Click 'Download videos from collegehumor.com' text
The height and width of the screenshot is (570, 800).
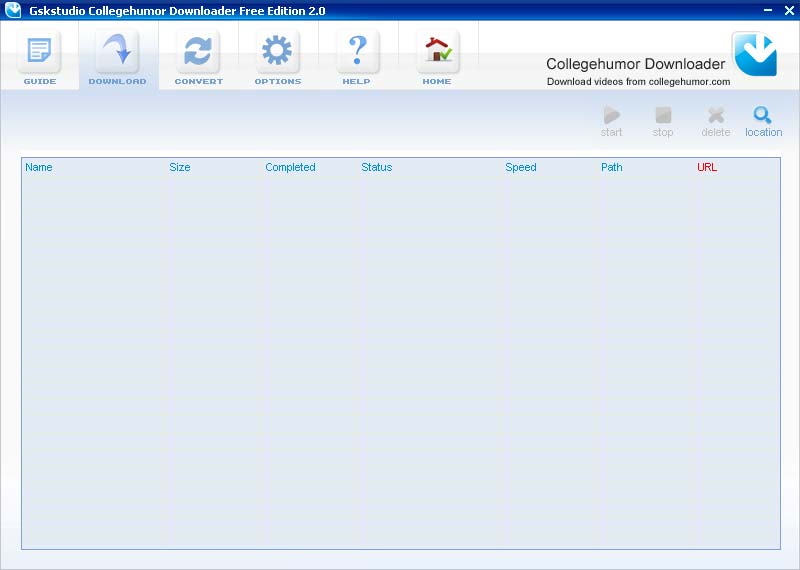coord(638,82)
